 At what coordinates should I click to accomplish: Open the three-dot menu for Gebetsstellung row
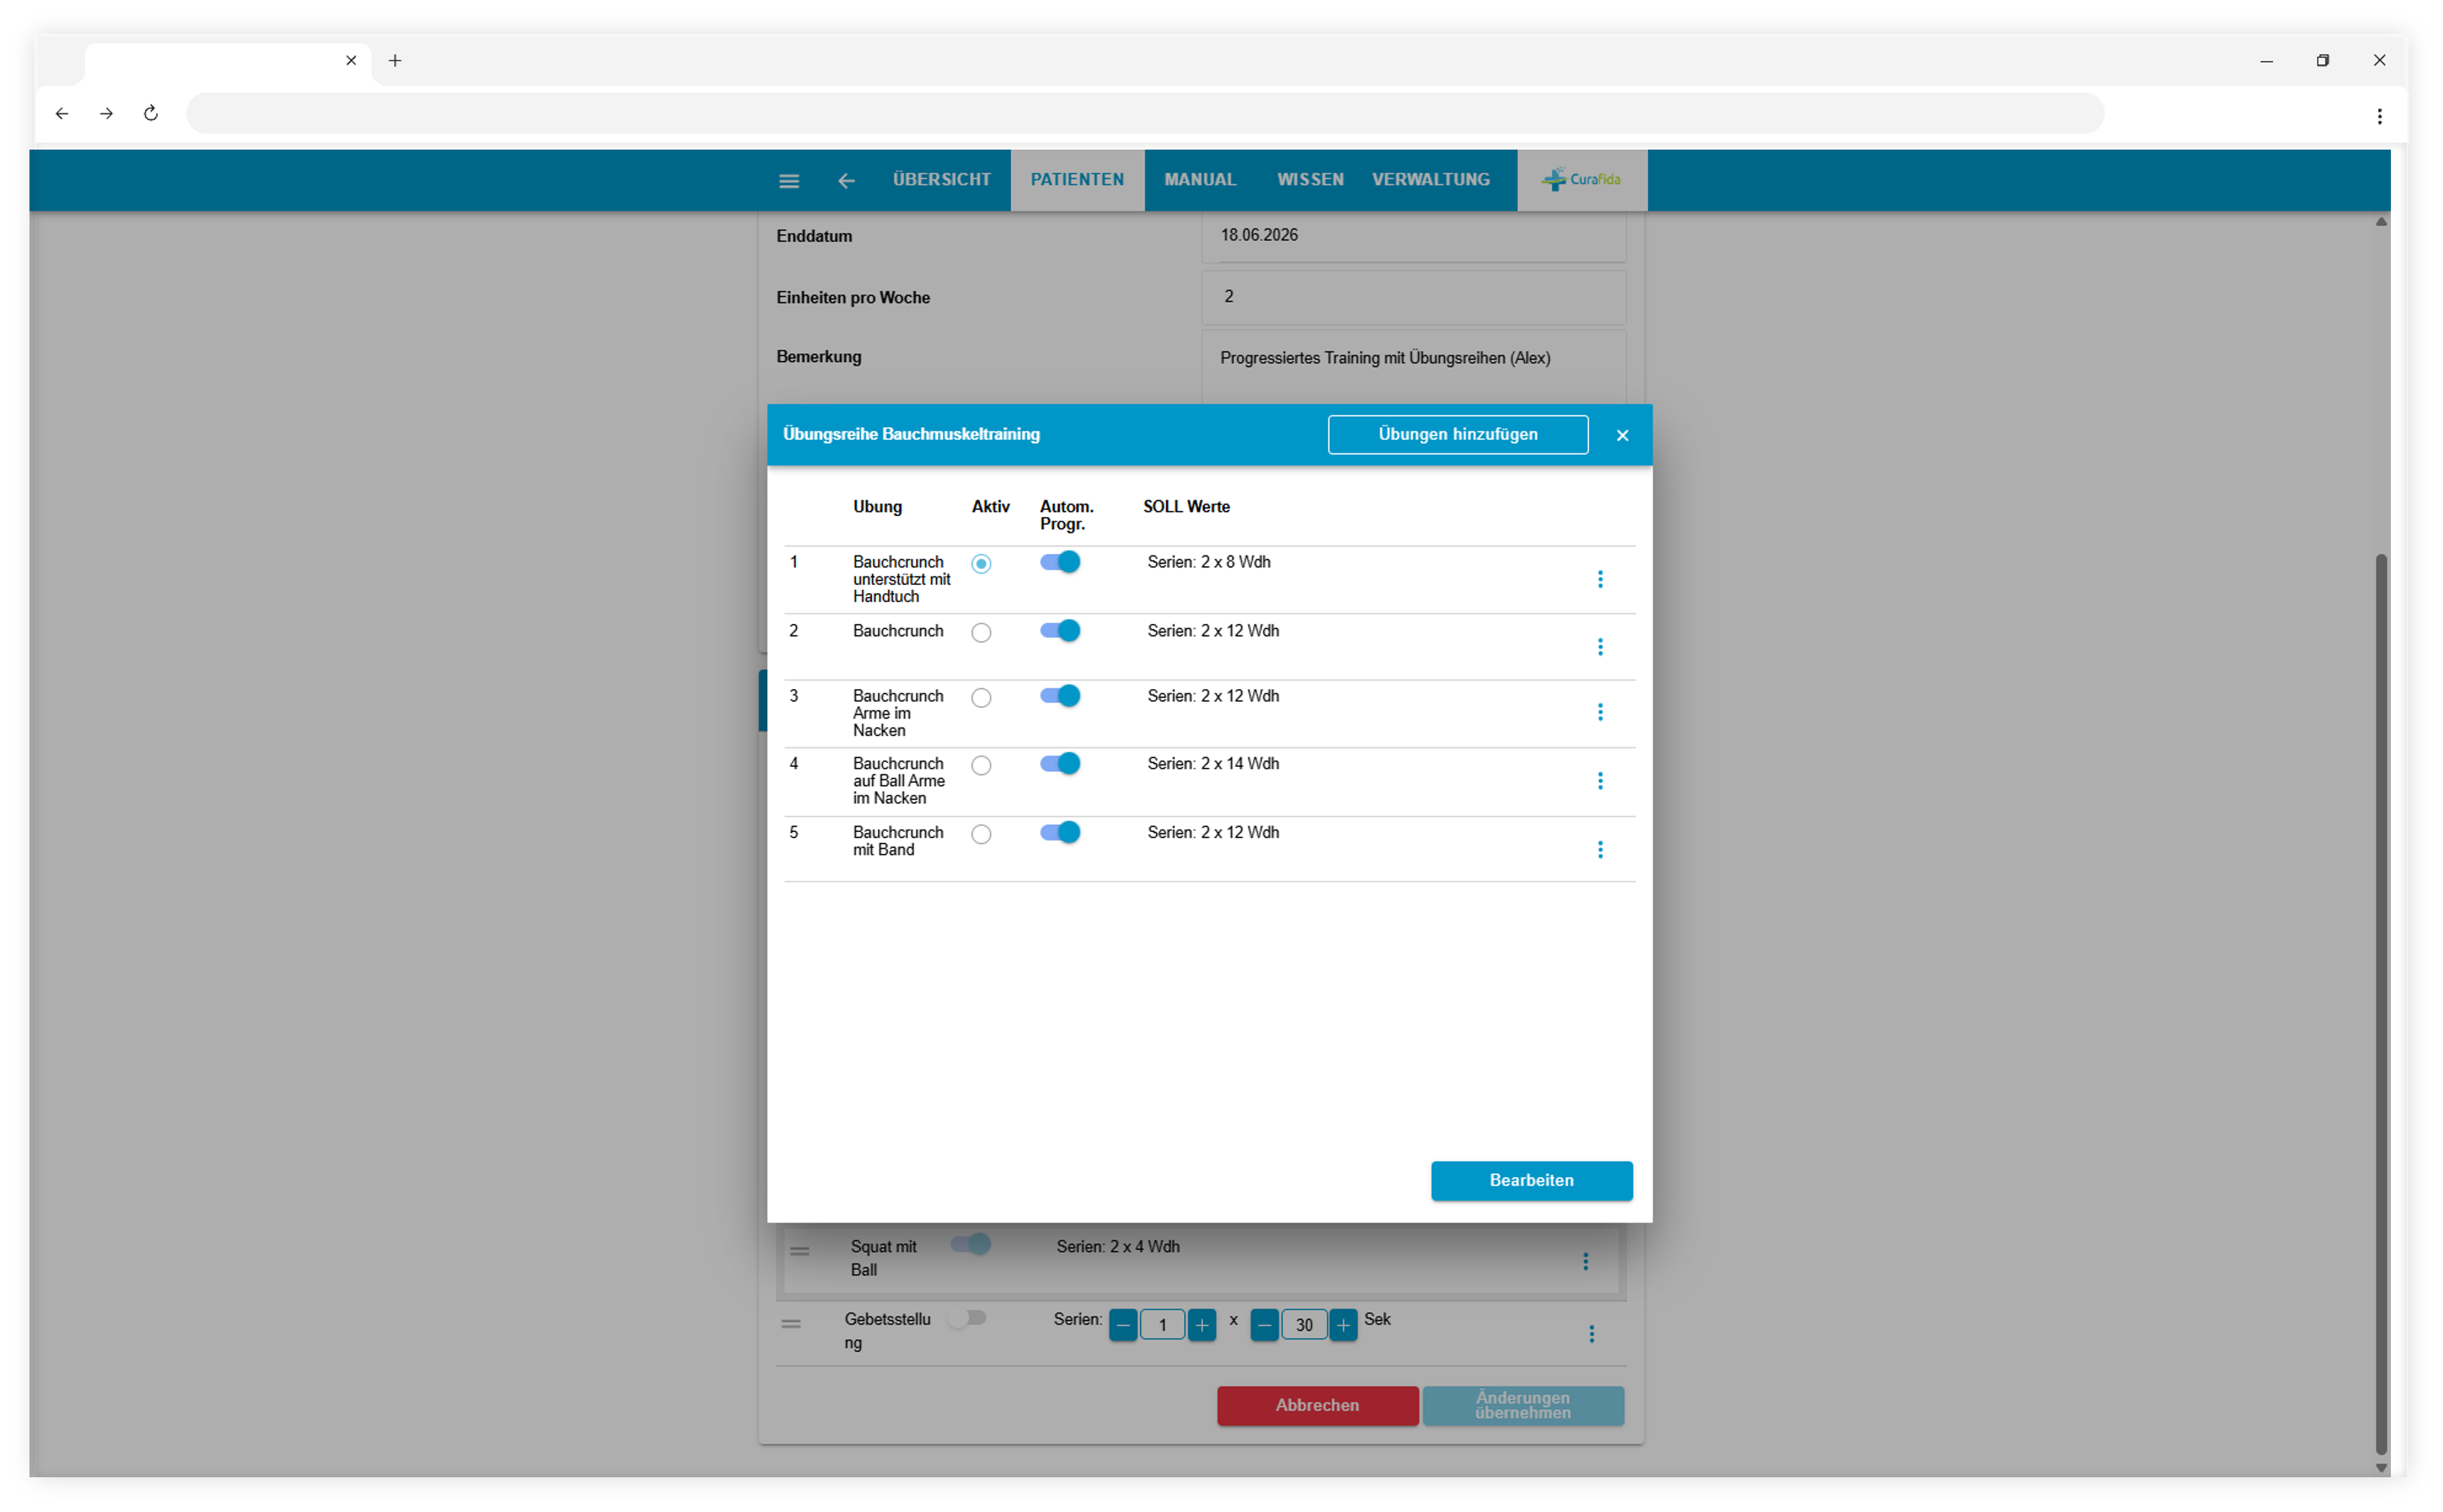point(1591,1333)
